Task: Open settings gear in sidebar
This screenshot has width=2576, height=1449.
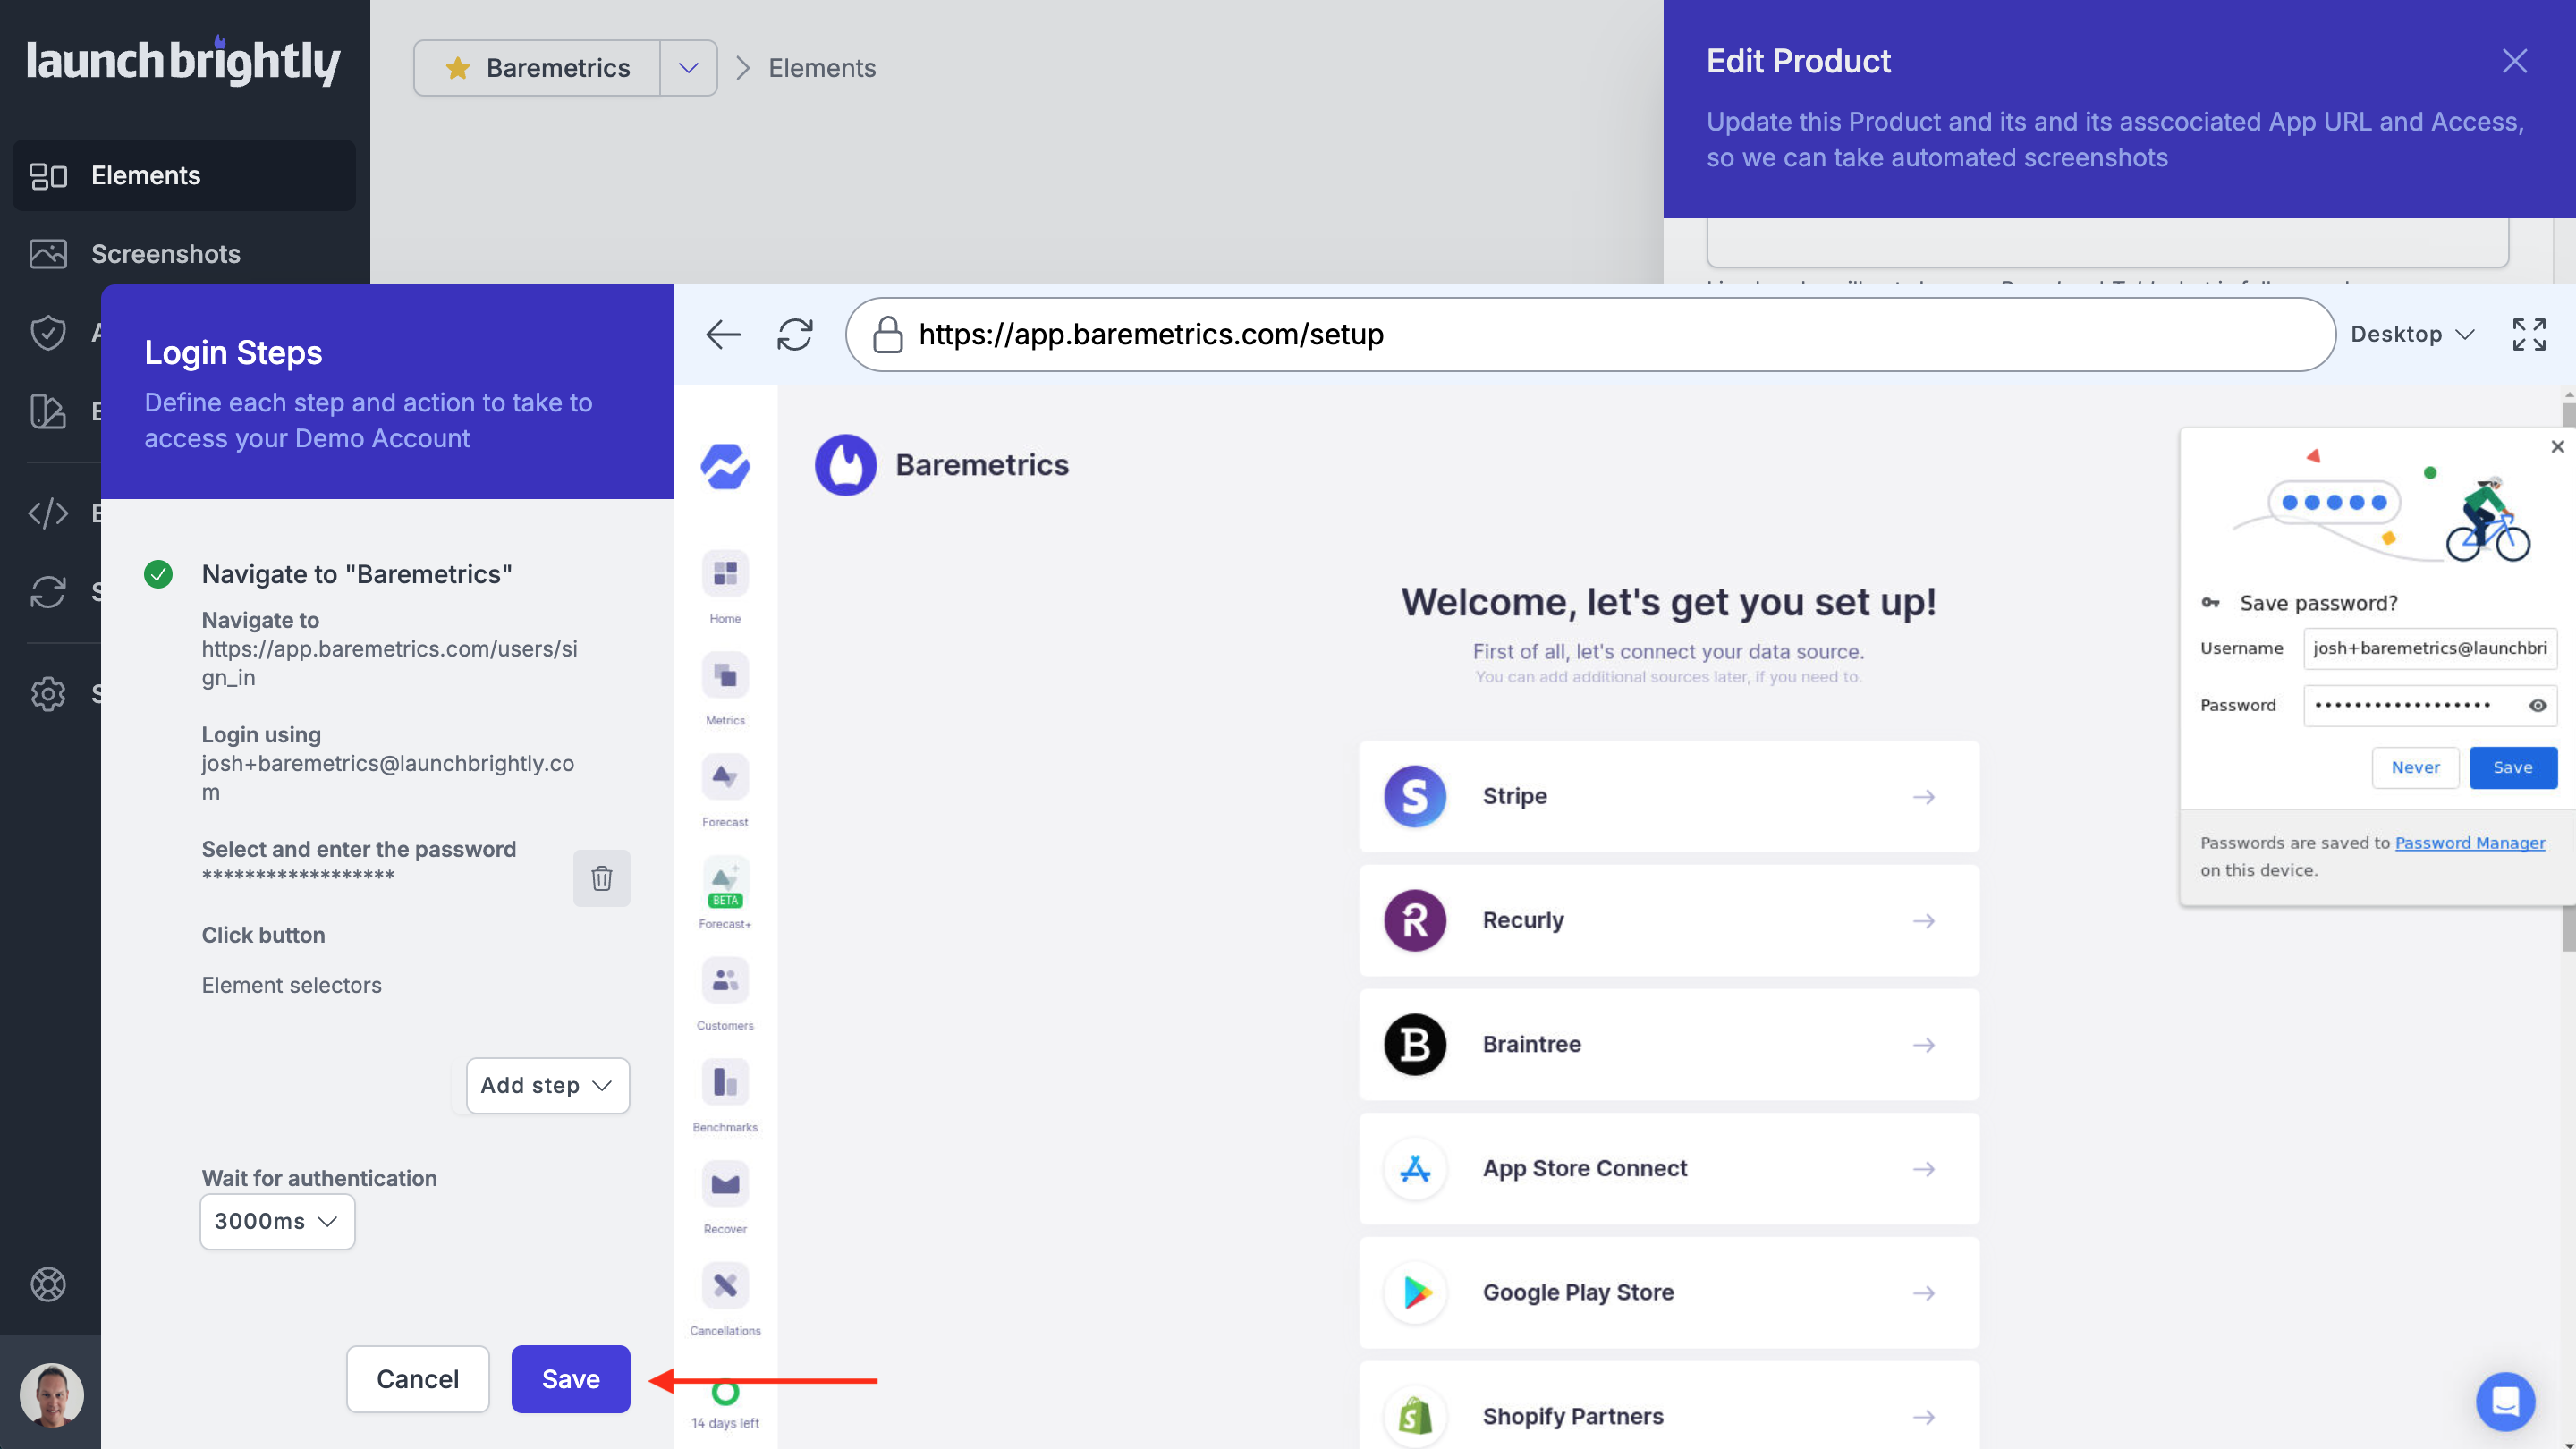Action: click(x=47, y=693)
